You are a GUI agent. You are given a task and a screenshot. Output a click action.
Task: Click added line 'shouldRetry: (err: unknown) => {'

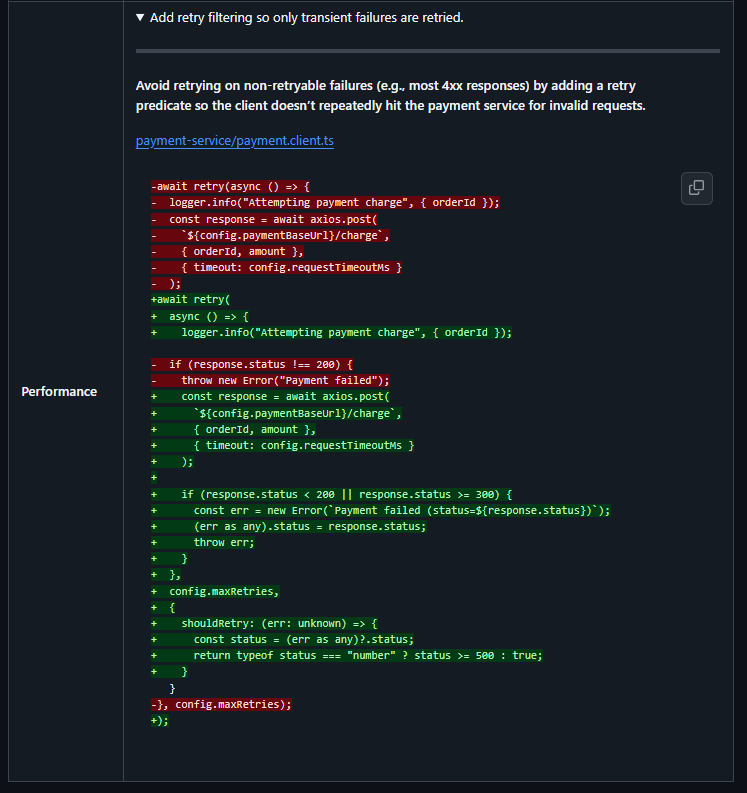click(264, 624)
